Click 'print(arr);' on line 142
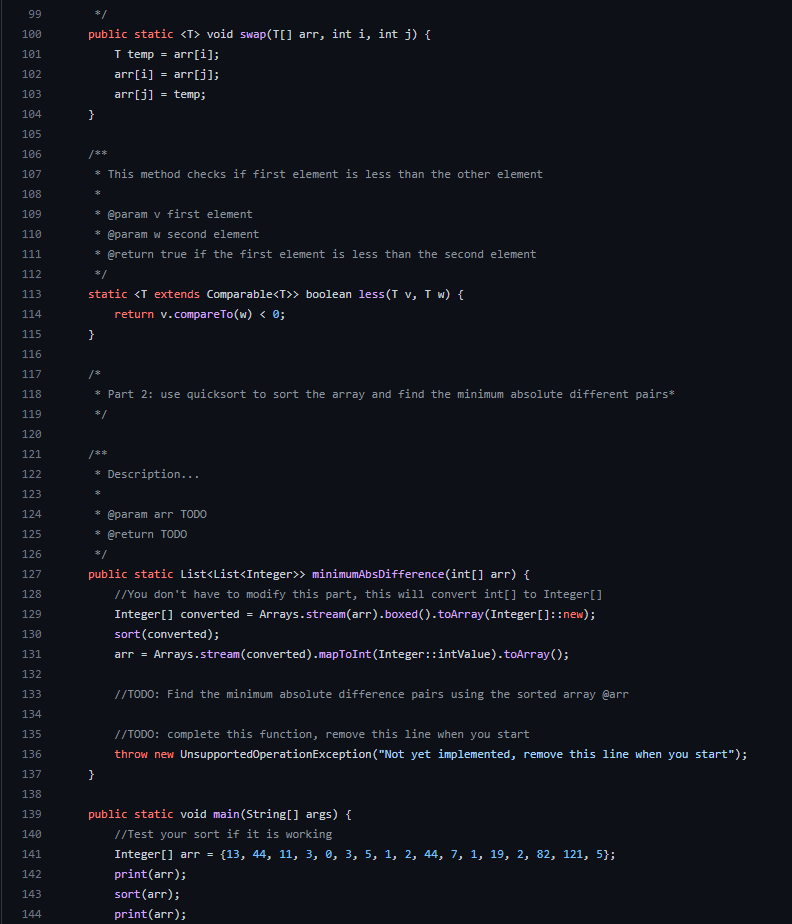The height and width of the screenshot is (924, 792). 150,874
